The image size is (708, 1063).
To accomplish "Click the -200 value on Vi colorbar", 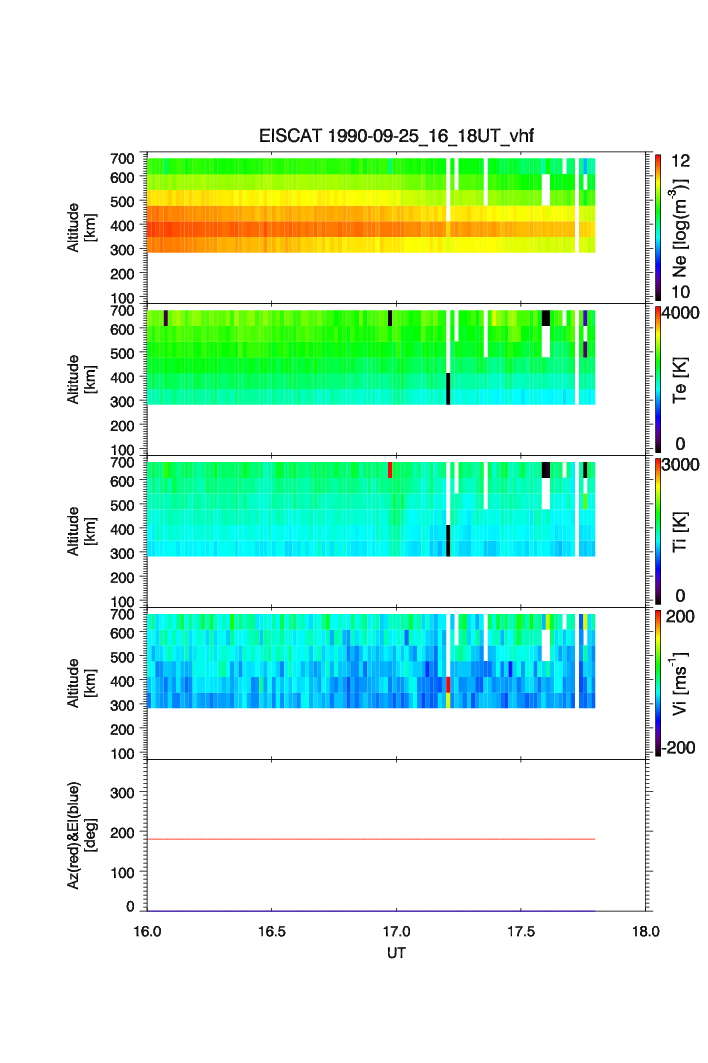I will pos(680,748).
